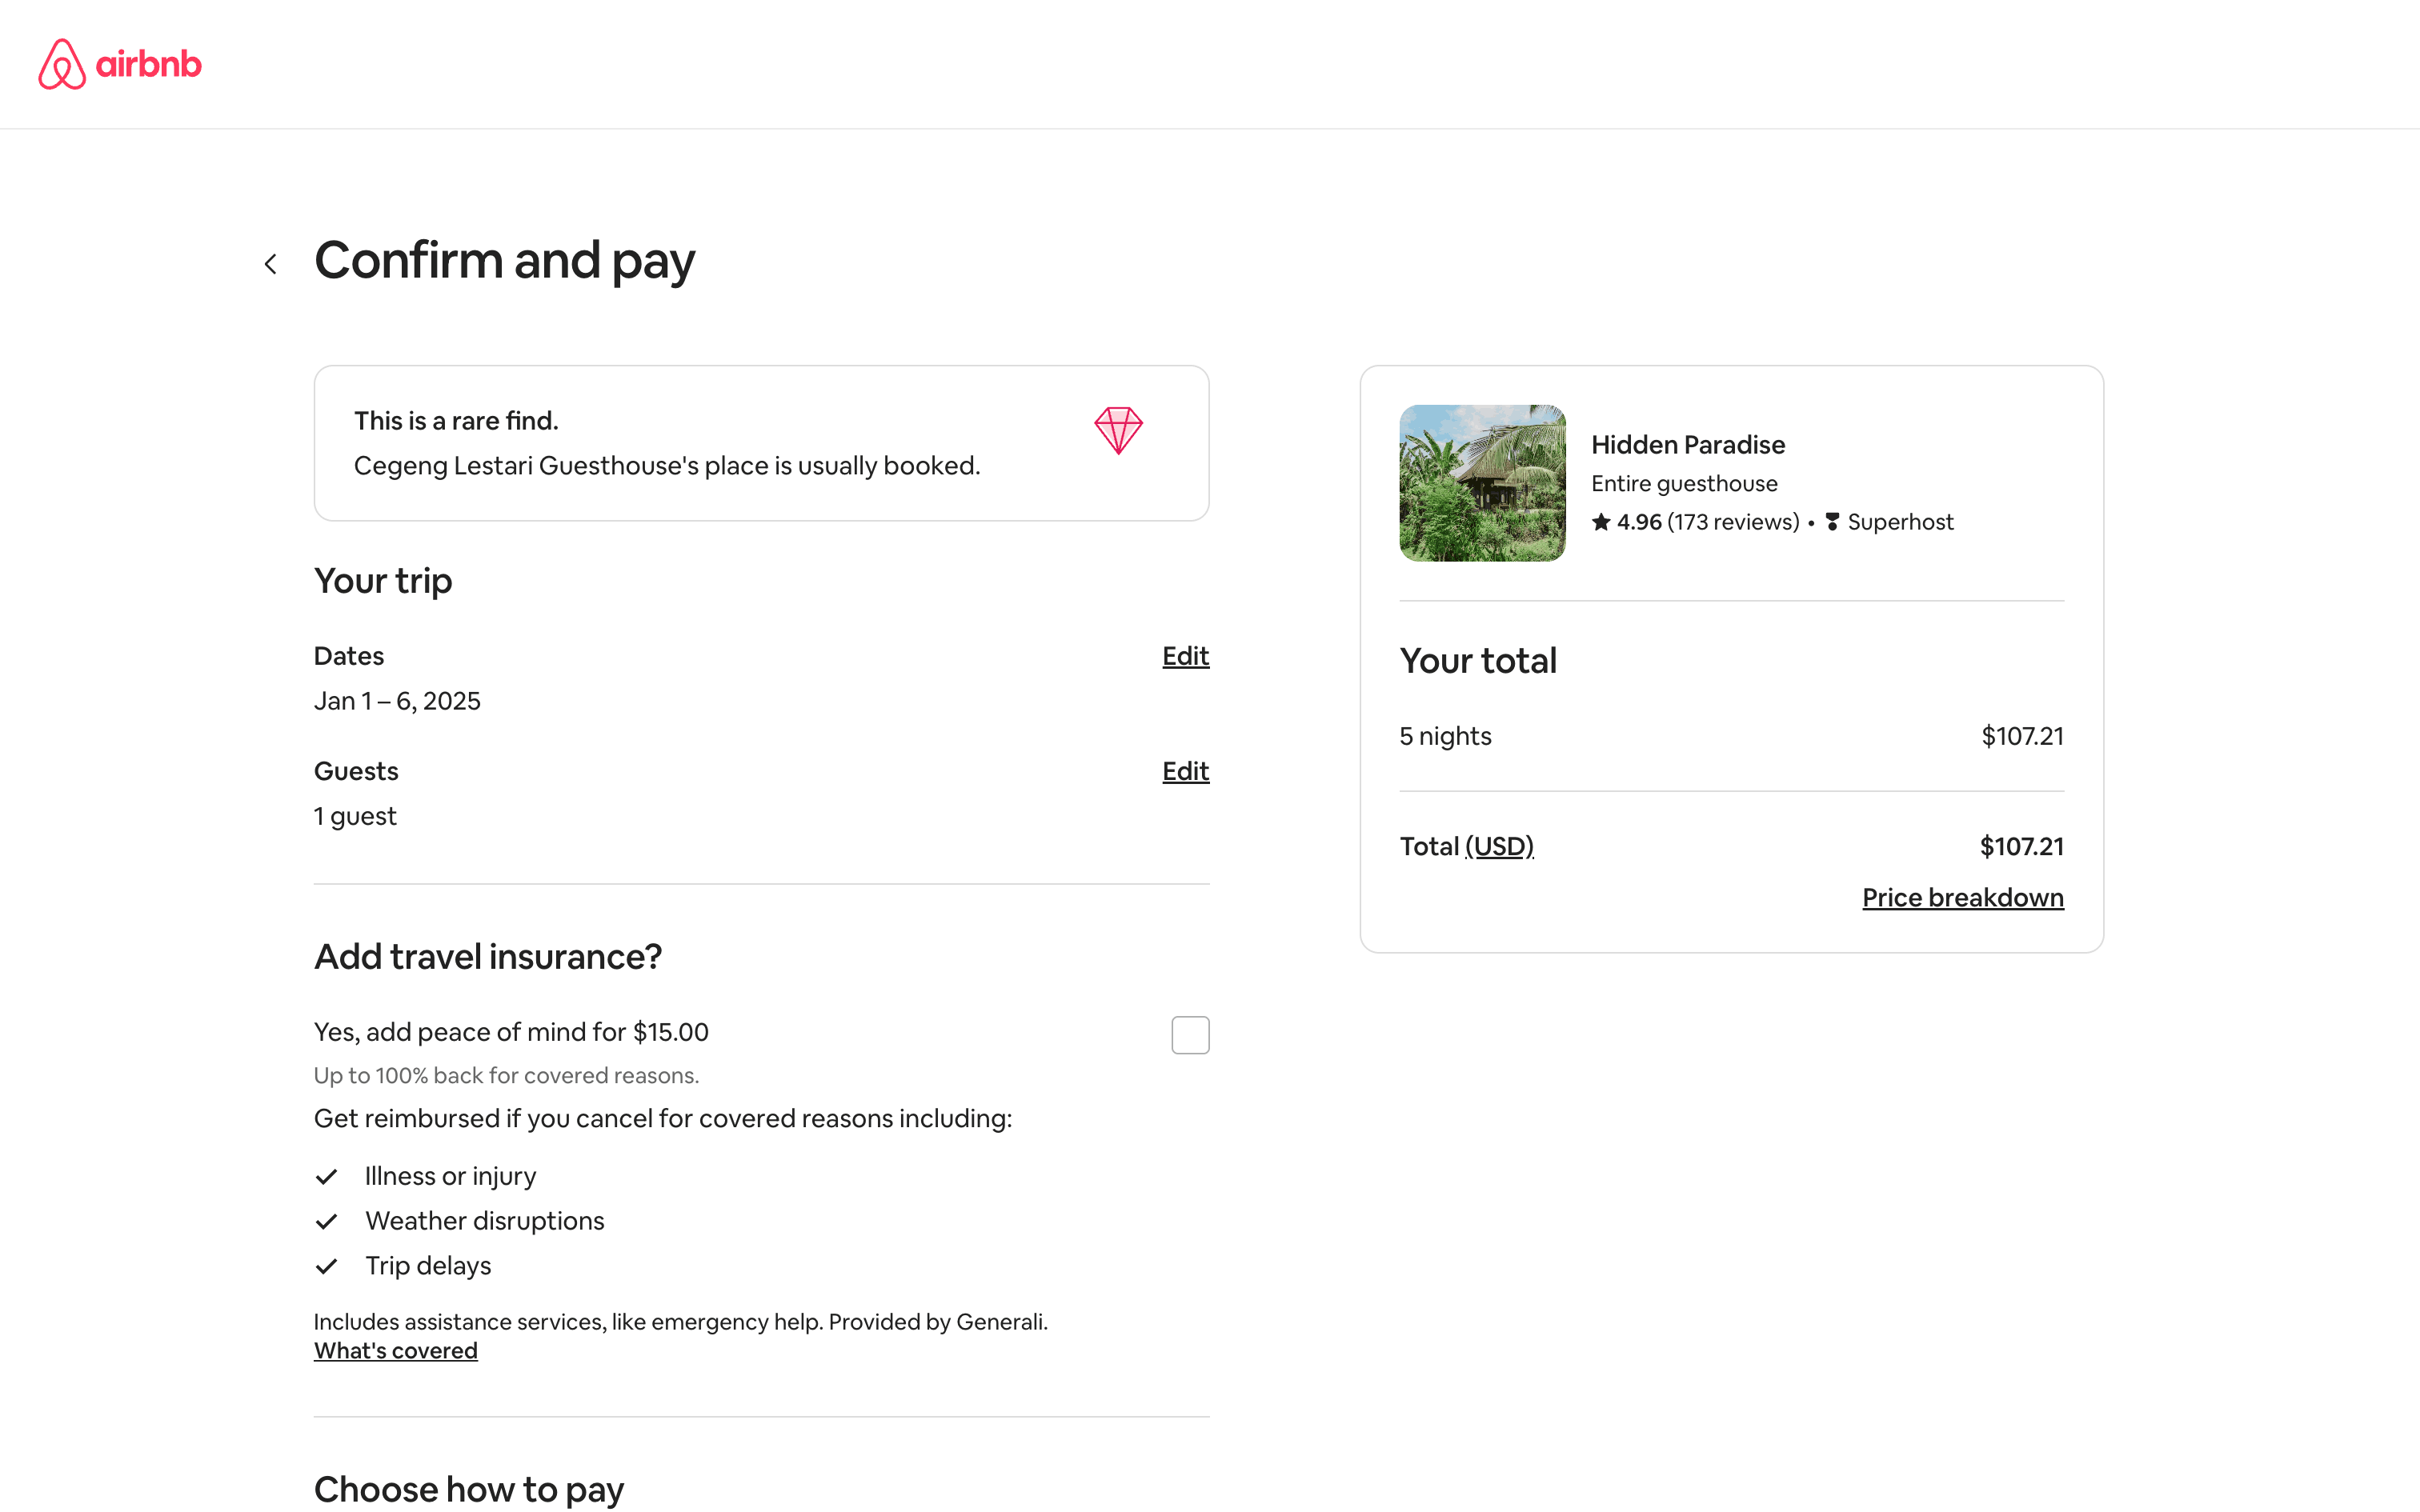Click the checkmark beside Weather disruptions
2420x1512 pixels.
coord(326,1222)
